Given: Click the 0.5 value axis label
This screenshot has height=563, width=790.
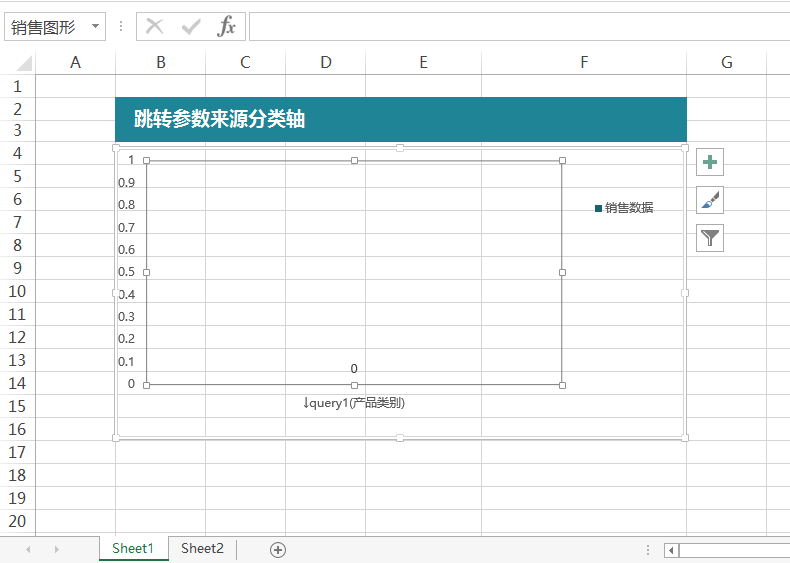Looking at the screenshot, I should point(126,272).
